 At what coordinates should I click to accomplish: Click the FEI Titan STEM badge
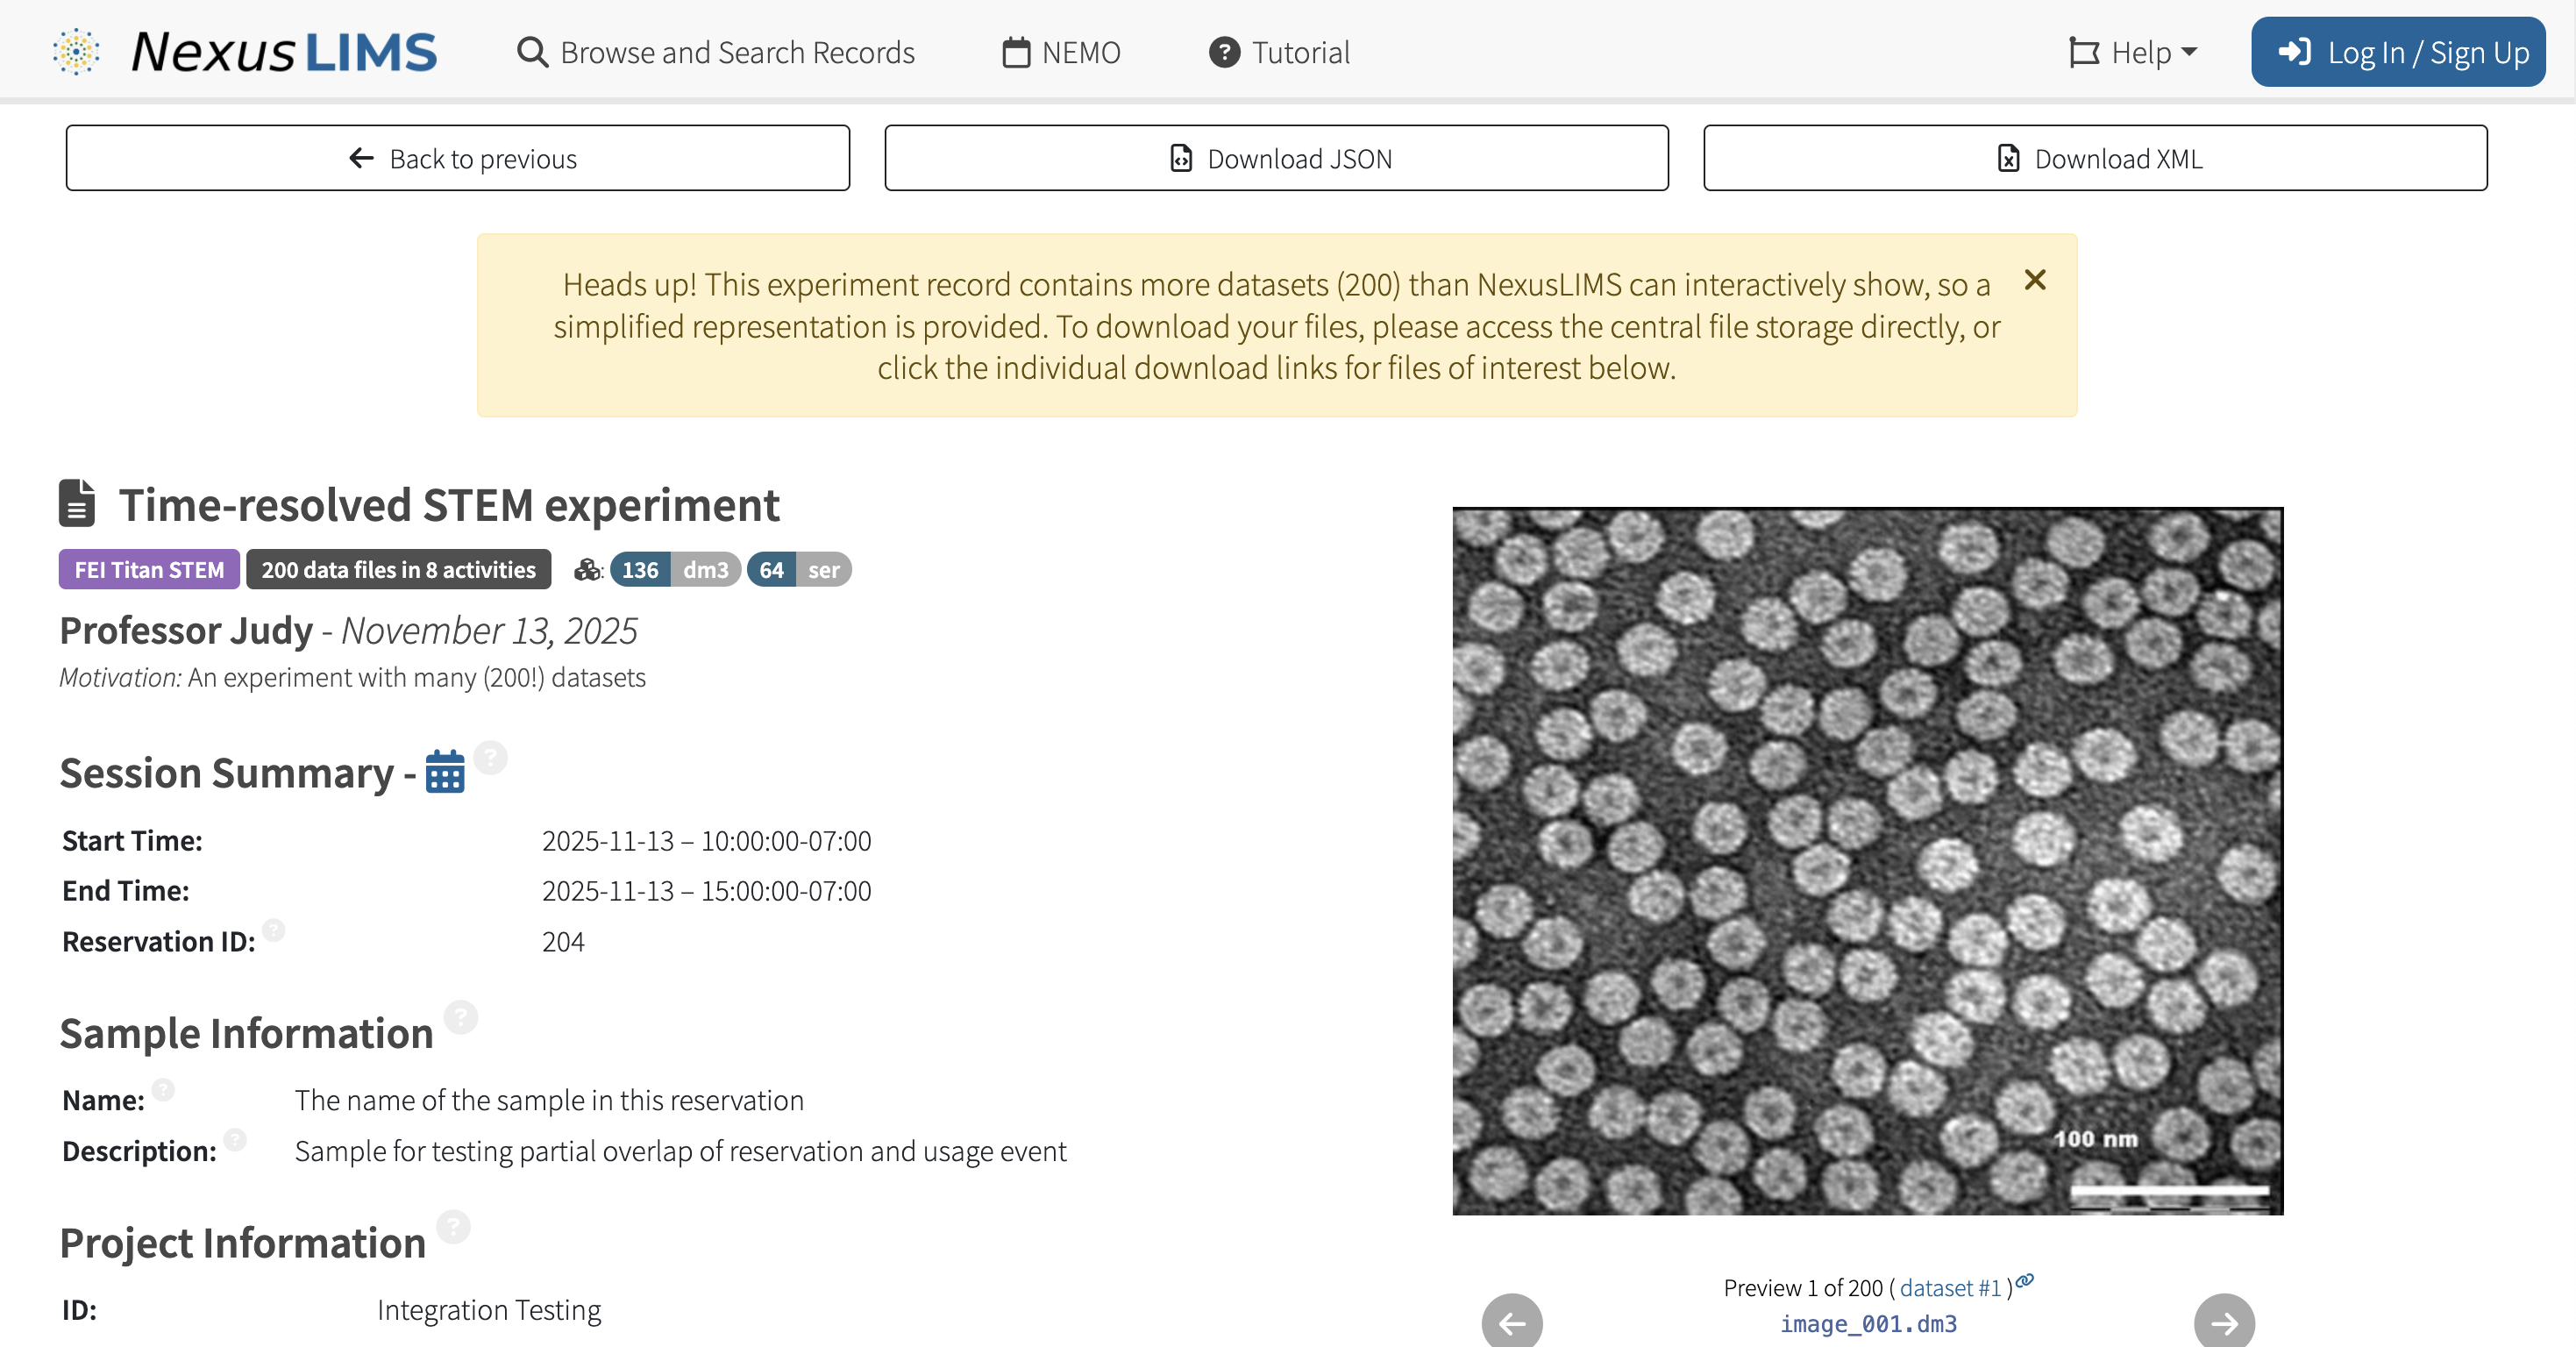pyautogui.click(x=149, y=570)
